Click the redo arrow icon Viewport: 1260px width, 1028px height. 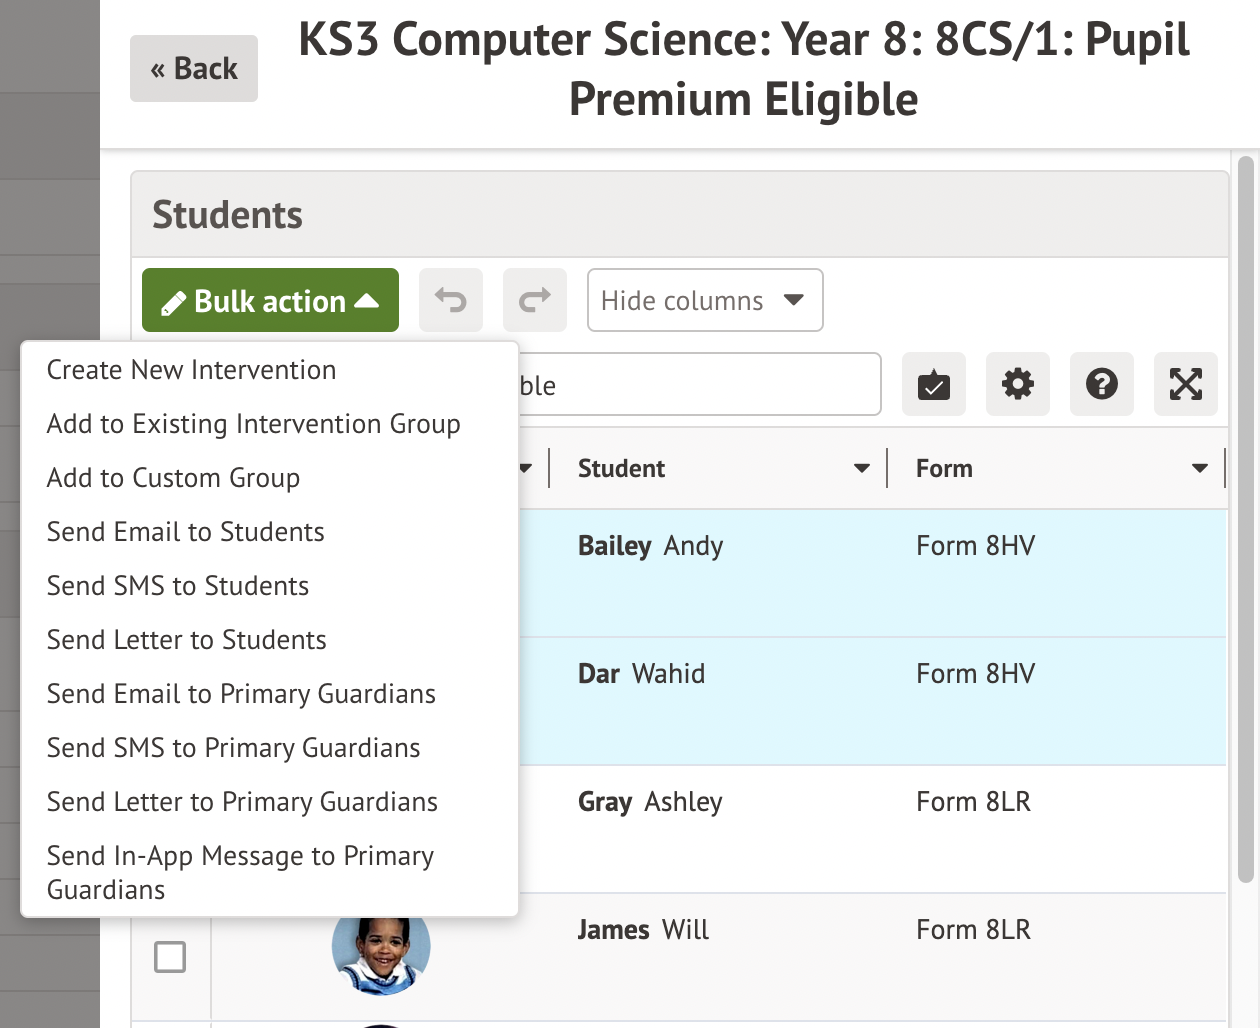(535, 300)
